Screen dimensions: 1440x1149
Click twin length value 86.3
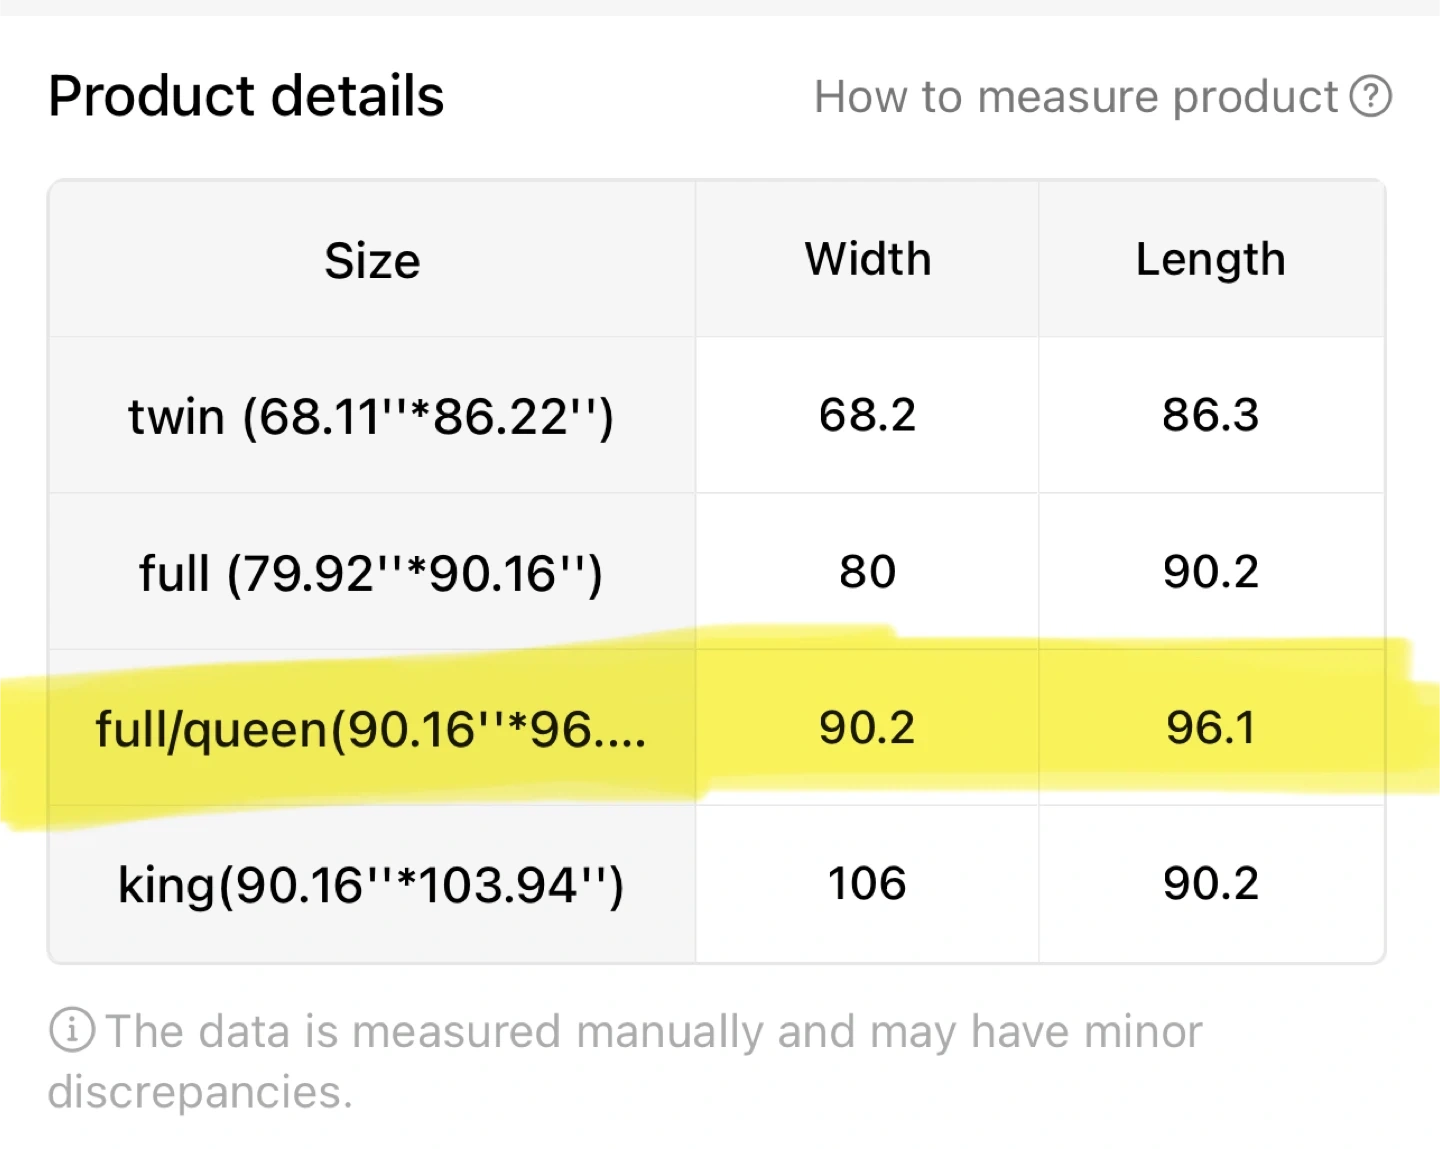pos(1210,415)
